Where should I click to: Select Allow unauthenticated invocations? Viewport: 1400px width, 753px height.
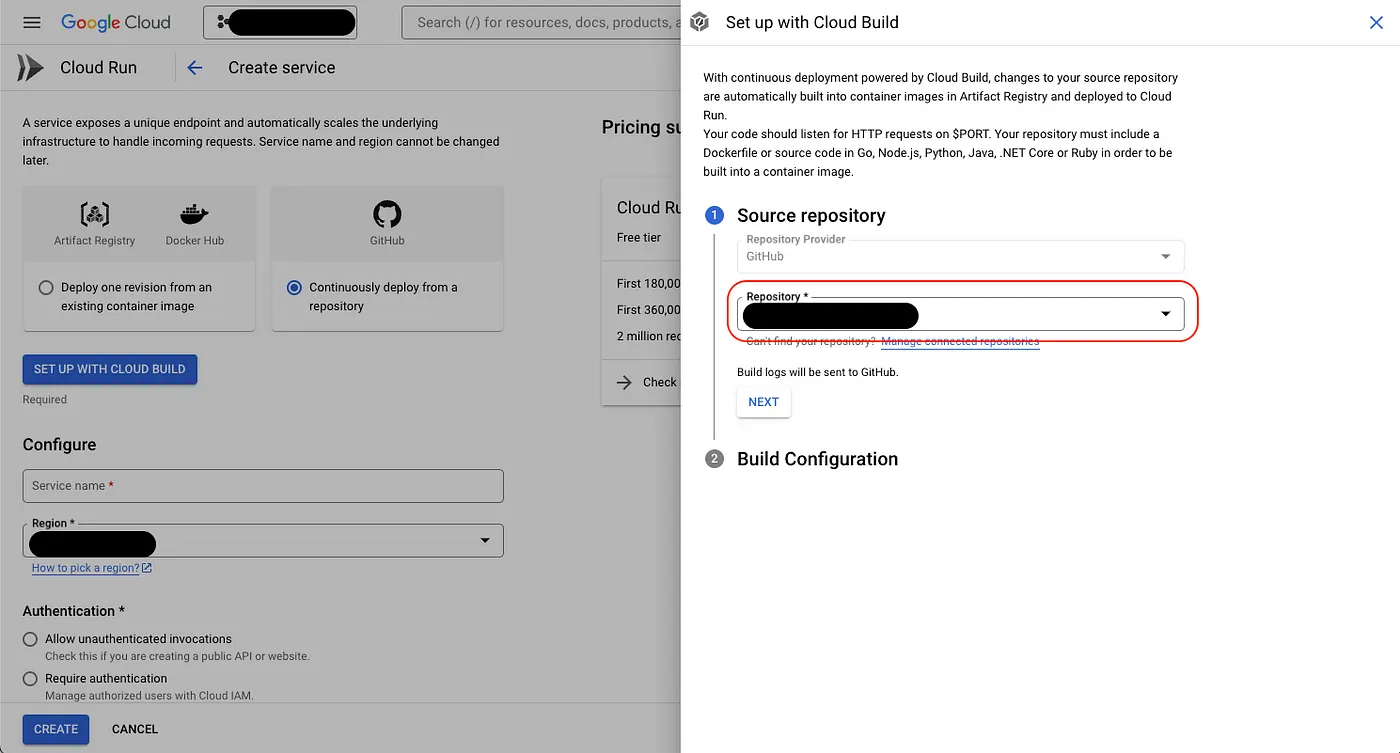click(x=31, y=639)
